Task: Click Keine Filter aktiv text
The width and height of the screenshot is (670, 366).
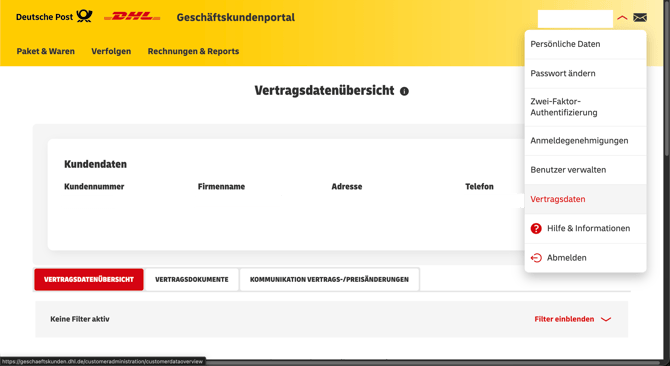Action: [80, 319]
